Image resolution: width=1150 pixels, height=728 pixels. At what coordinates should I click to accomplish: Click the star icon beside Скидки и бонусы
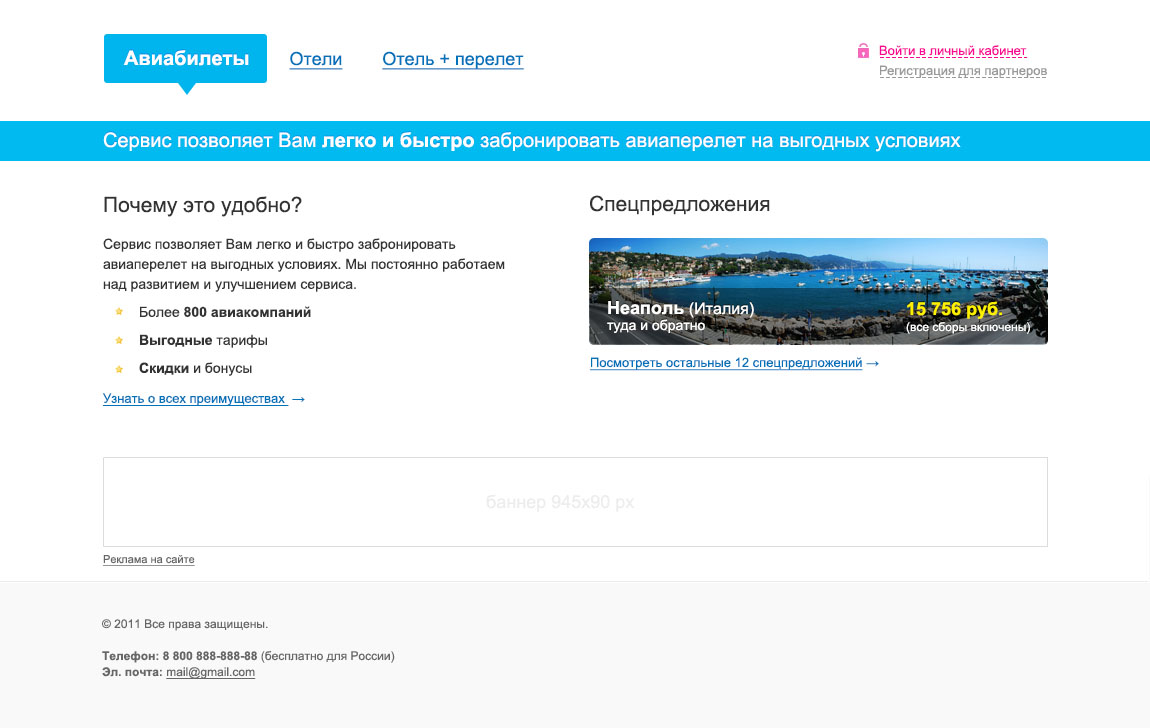(119, 369)
